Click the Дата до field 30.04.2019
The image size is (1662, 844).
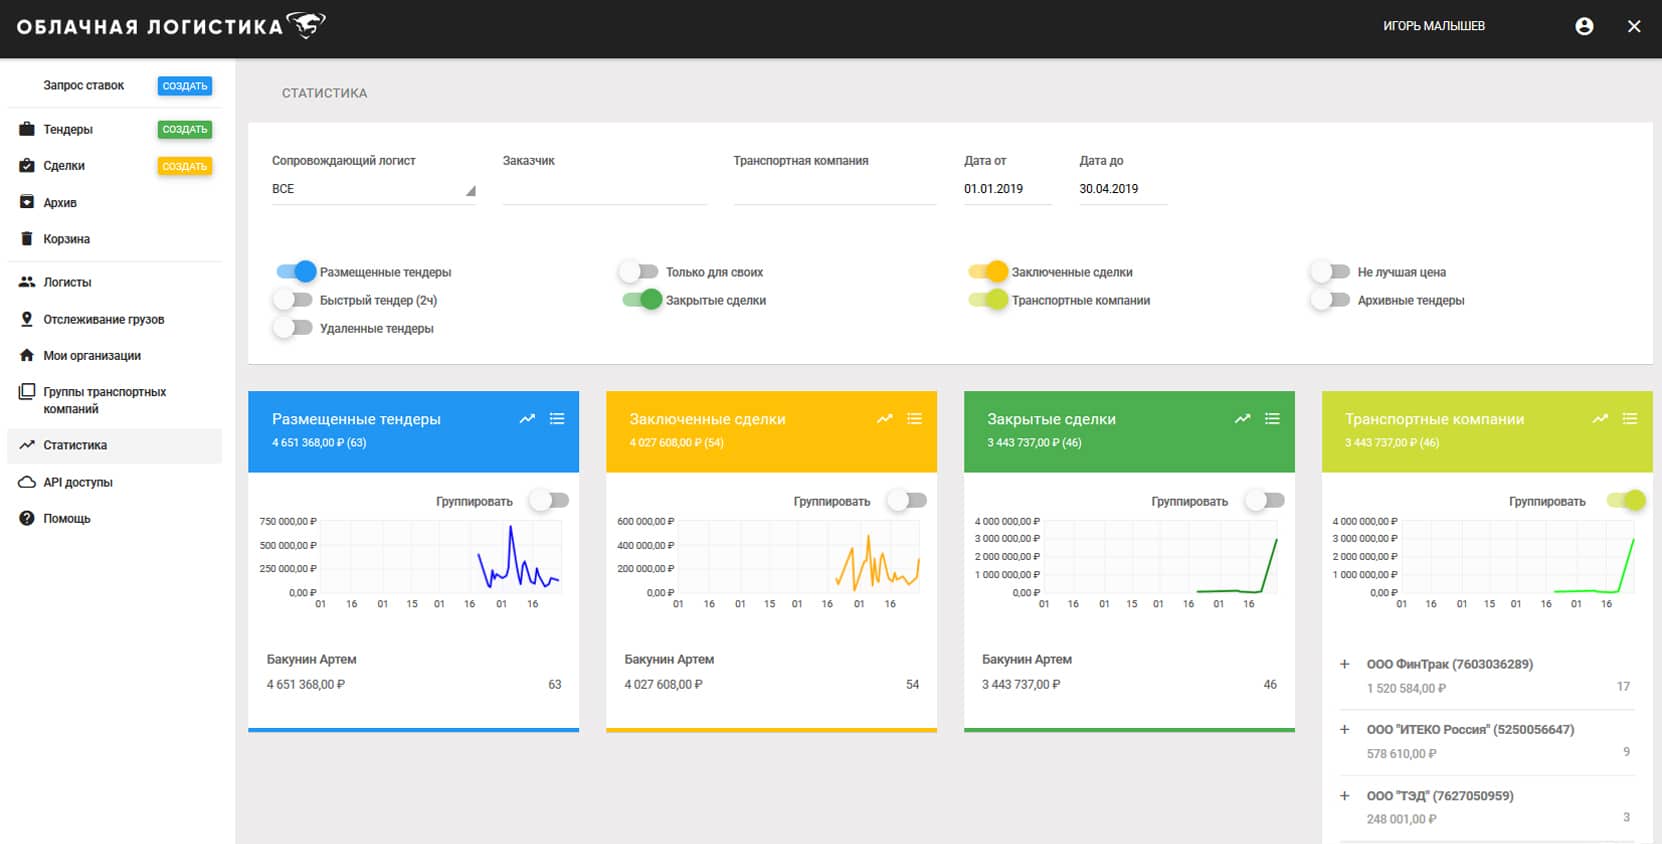point(1123,189)
